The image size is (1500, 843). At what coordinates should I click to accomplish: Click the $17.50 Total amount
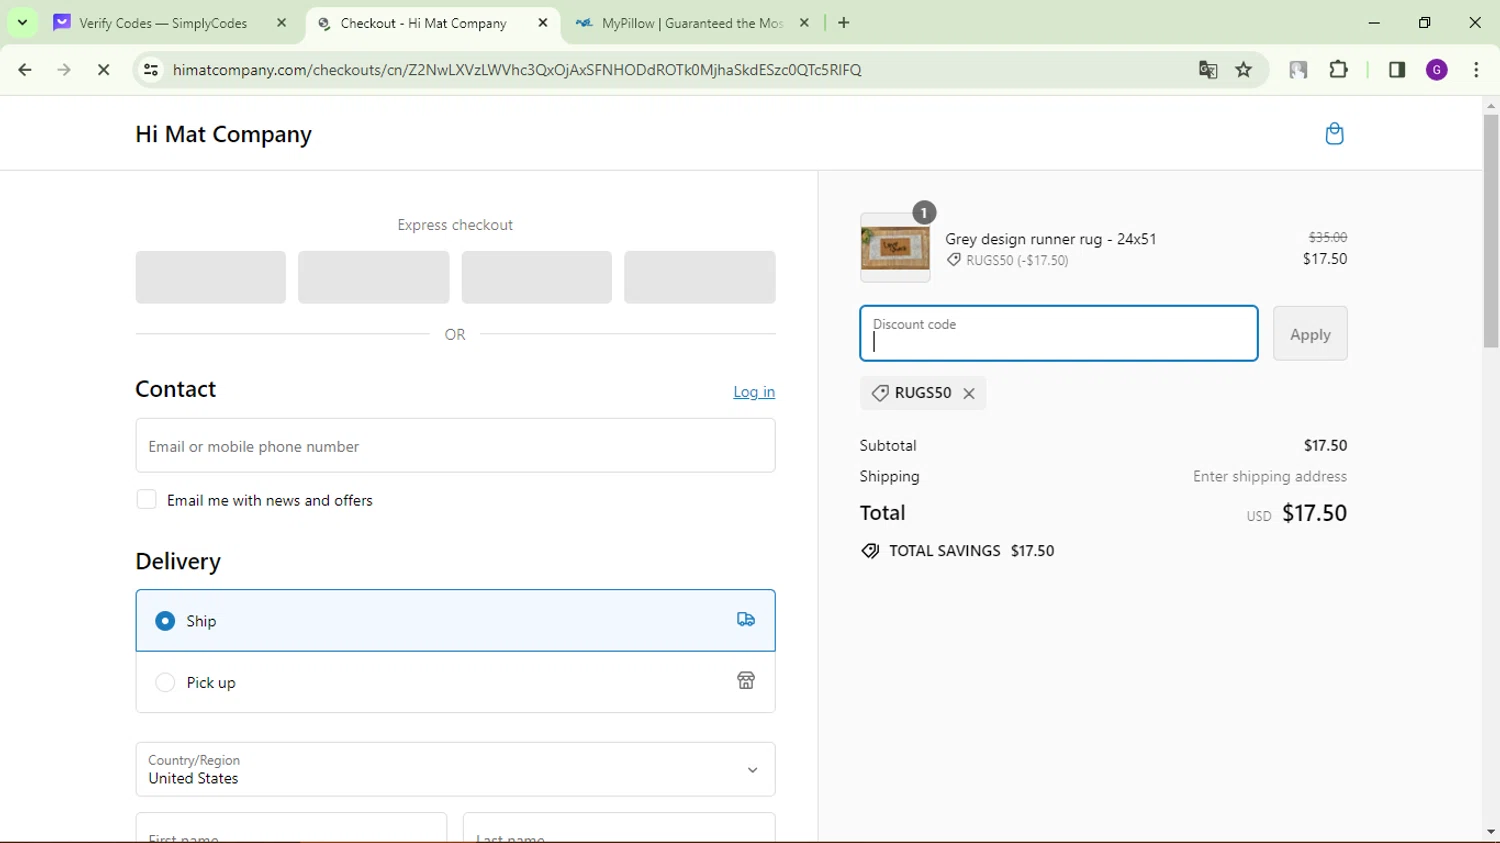[x=1314, y=513]
